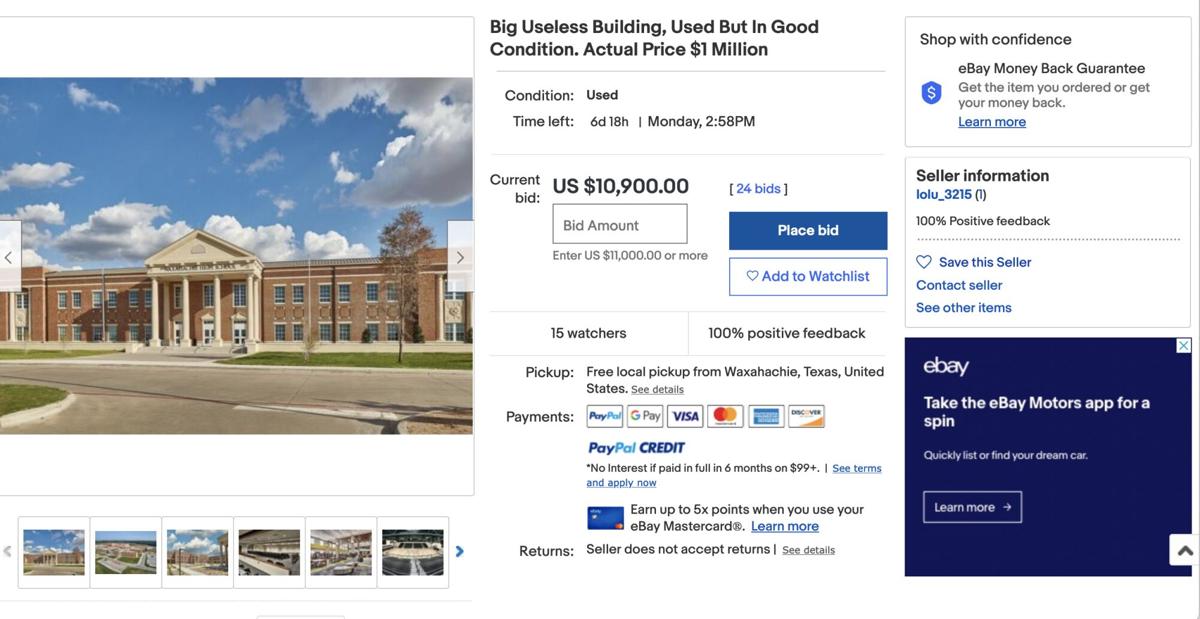The height and width of the screenshot is (619, 1200).
Task: Click Learn more in eBay Motors ad
Action: (972, 507)
